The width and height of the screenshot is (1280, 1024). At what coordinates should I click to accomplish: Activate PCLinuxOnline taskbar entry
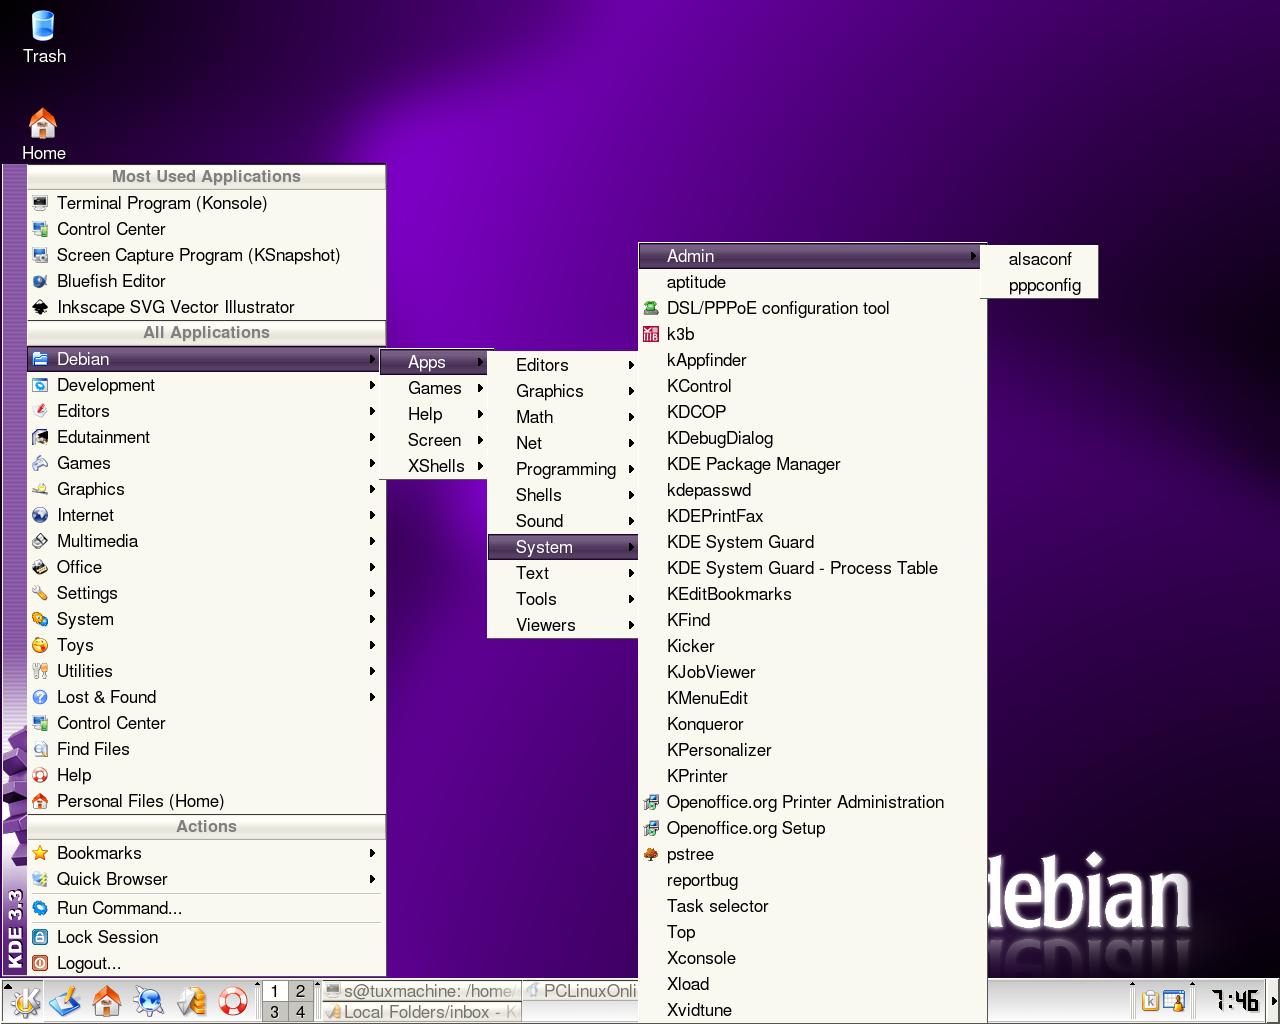tap(582, 991)
